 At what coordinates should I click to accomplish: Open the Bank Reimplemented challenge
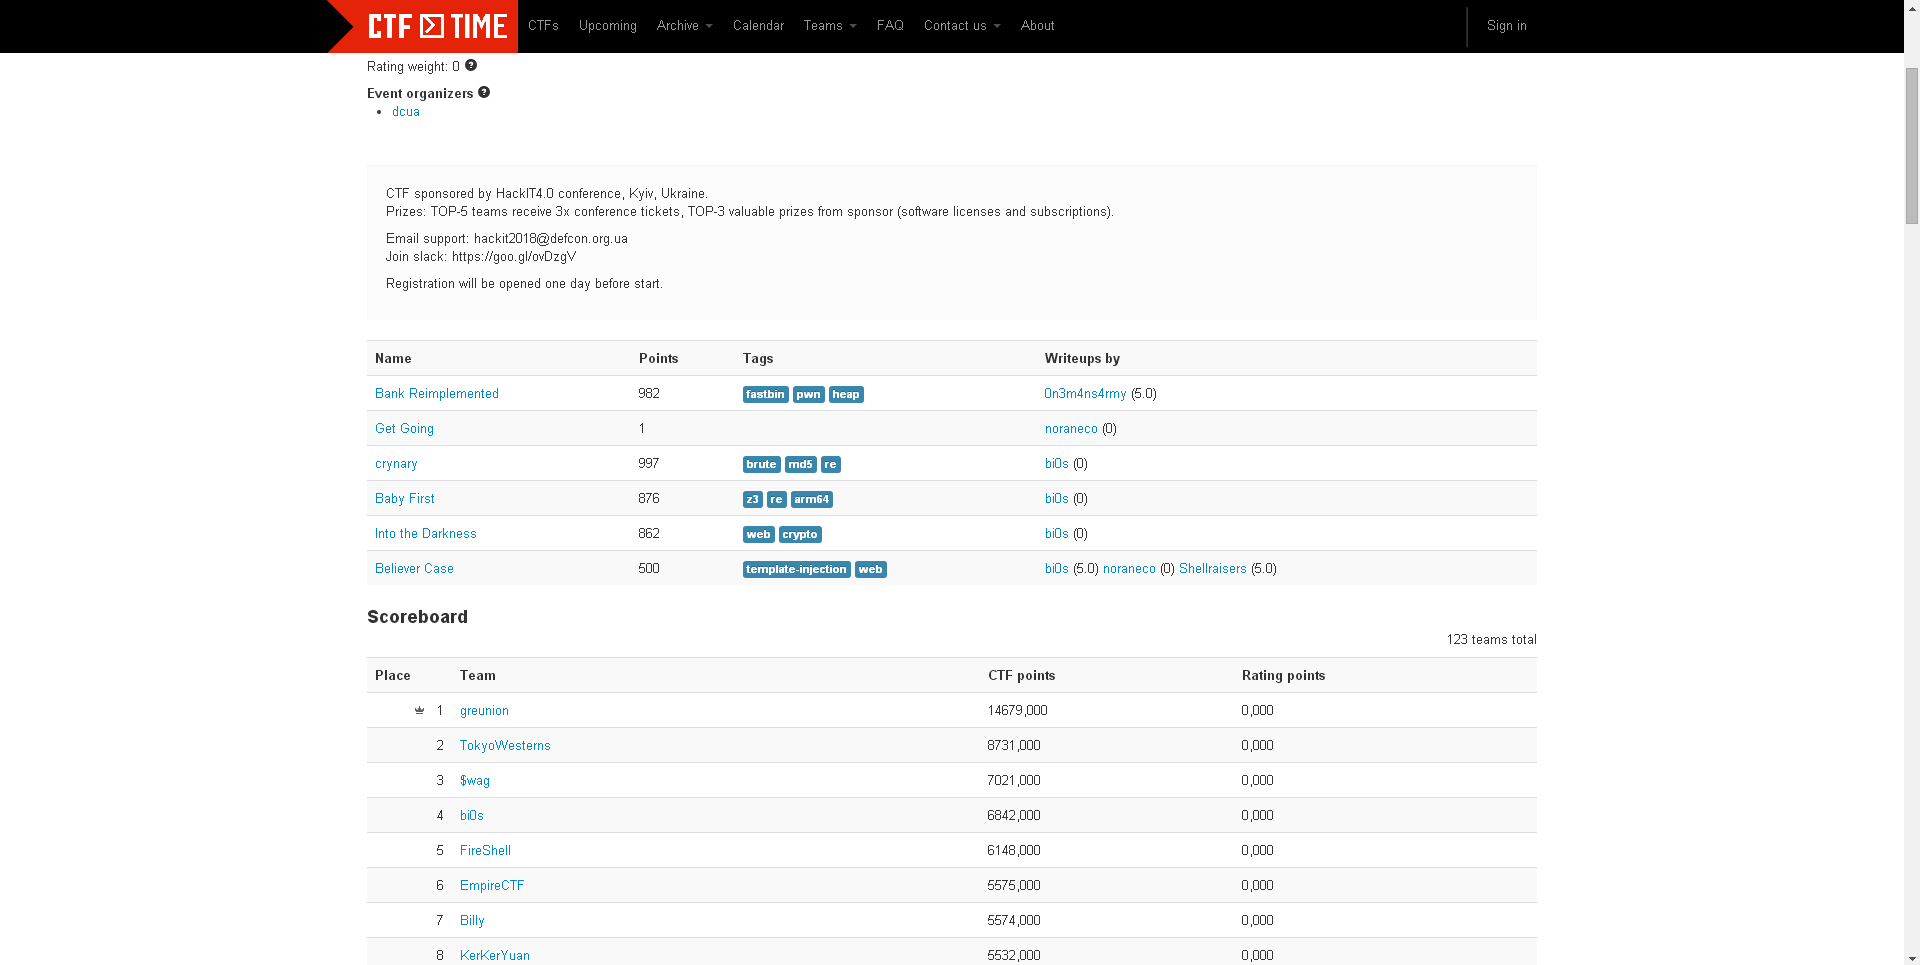[x=436, y=393]
